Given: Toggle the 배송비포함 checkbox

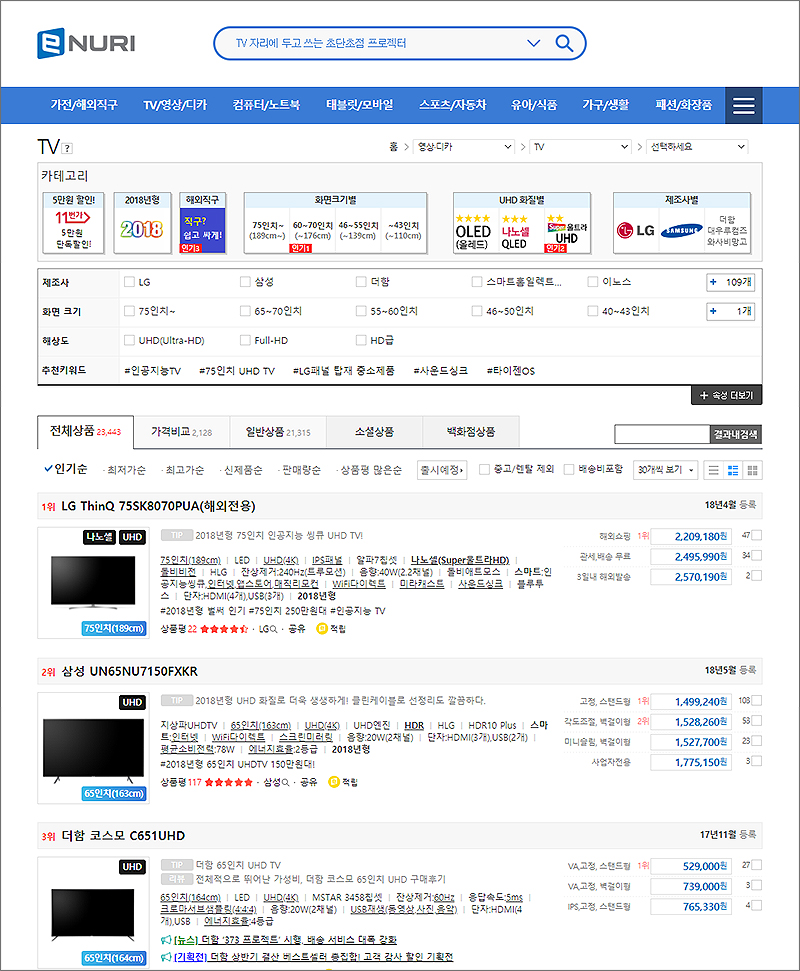Looking at the screenshot, I should click(569, 469).
